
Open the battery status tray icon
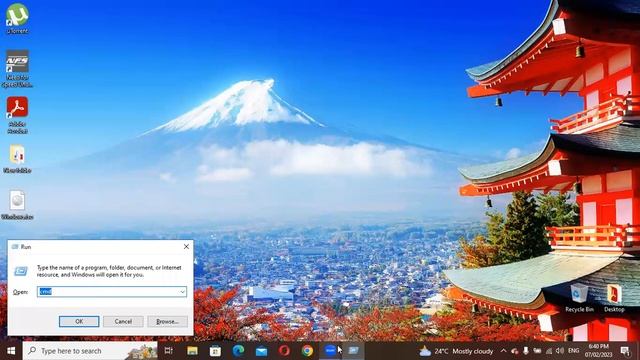[537, 351]
